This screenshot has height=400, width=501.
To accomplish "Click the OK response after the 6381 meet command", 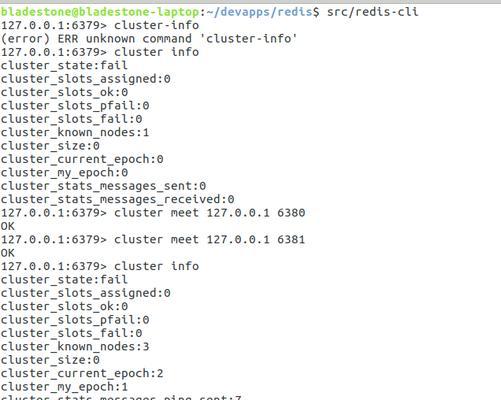I will tap(8, 253).
